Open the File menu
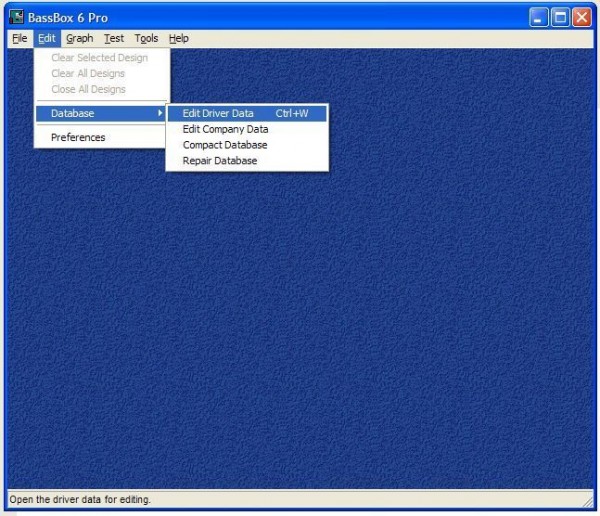 point(20,38)
